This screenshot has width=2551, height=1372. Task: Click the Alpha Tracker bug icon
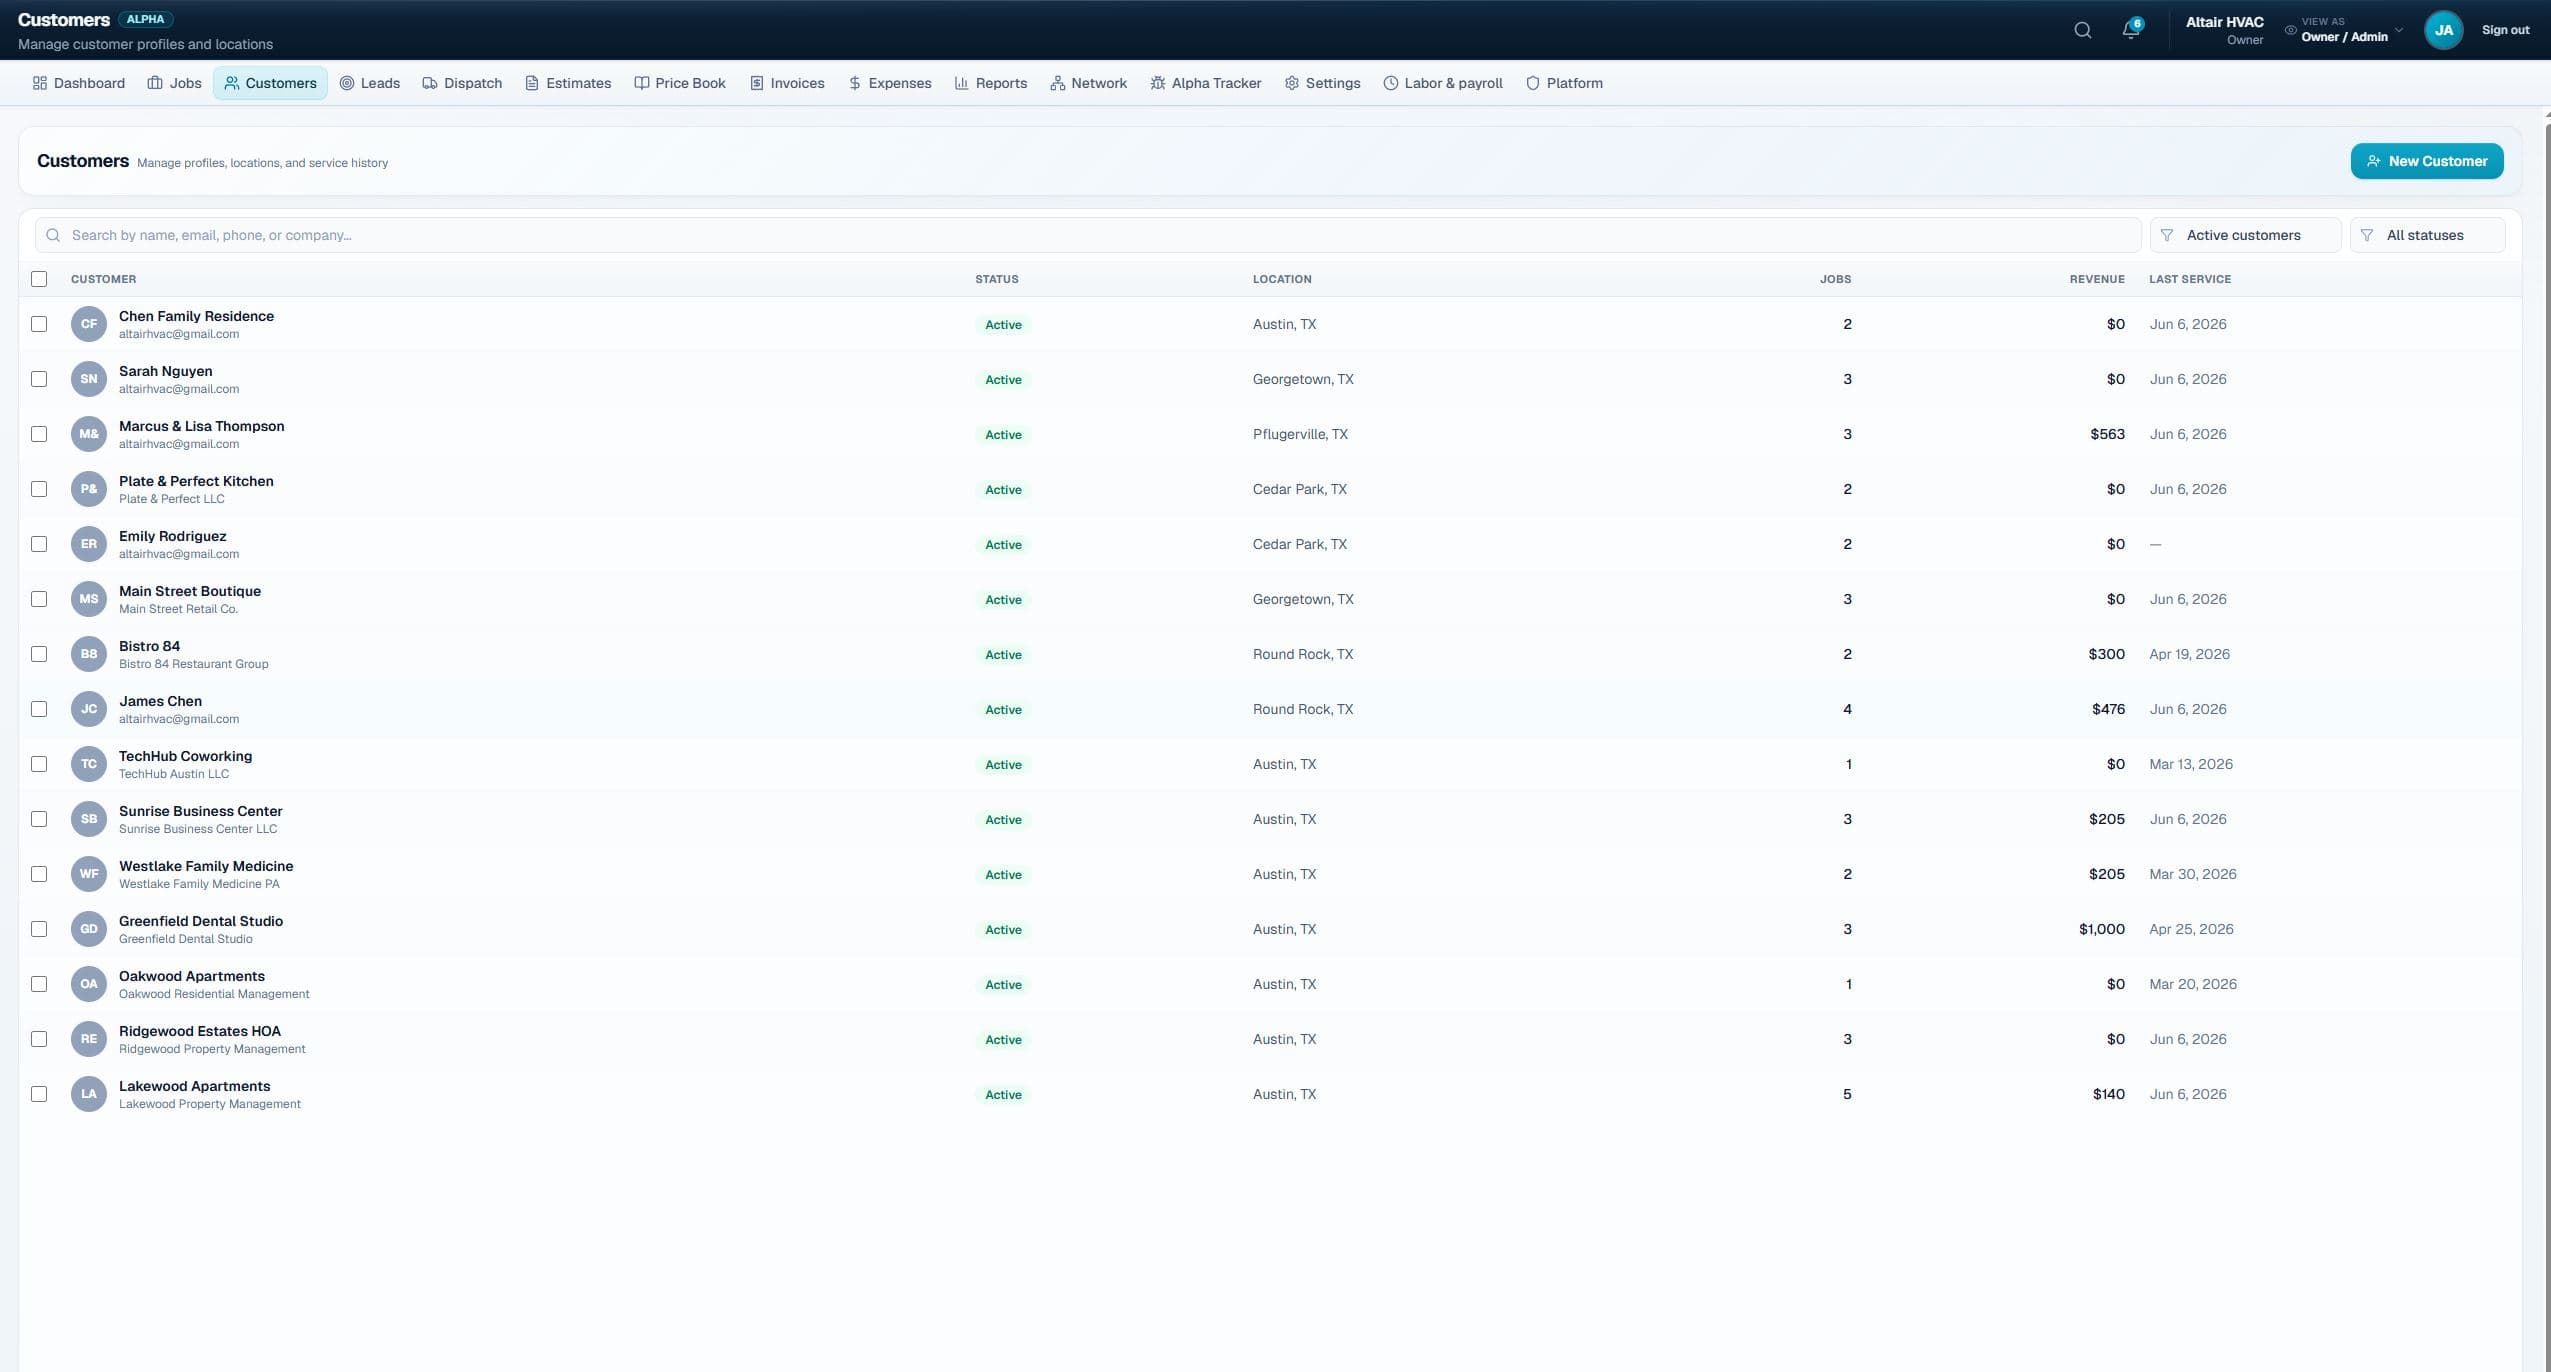point(1157,83)
